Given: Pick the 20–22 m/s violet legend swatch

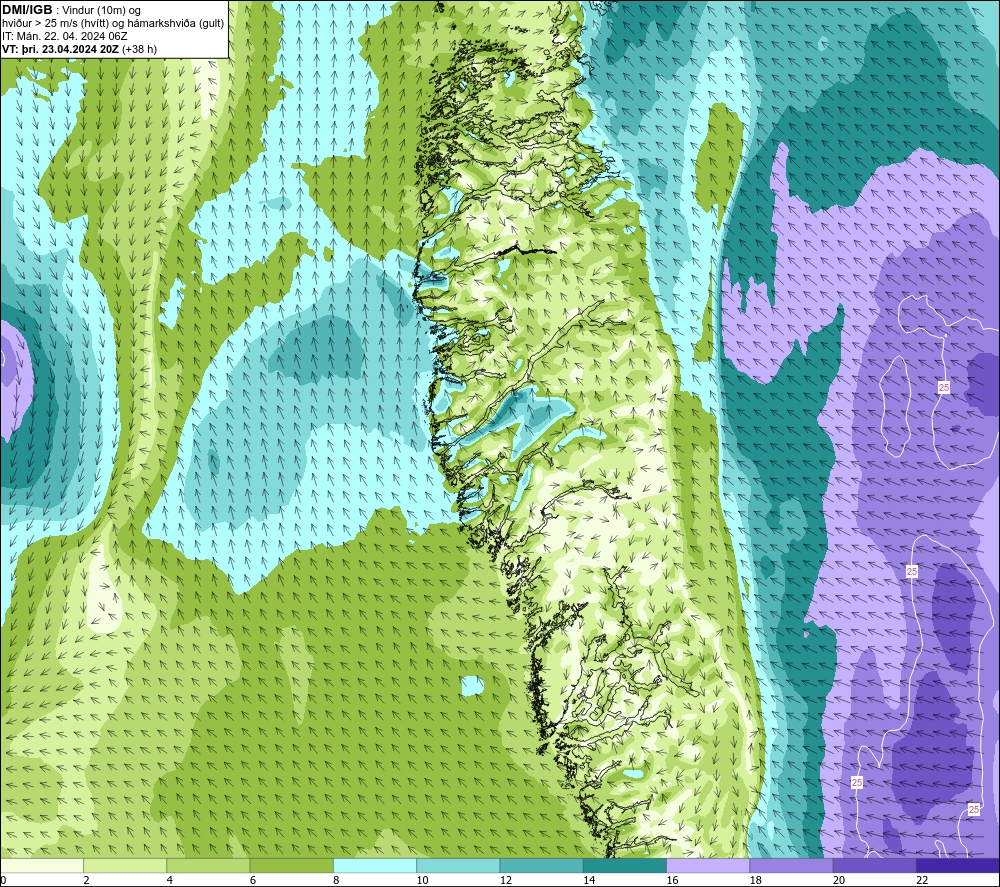Looking at the screenshot, I should tap(875, 865).
